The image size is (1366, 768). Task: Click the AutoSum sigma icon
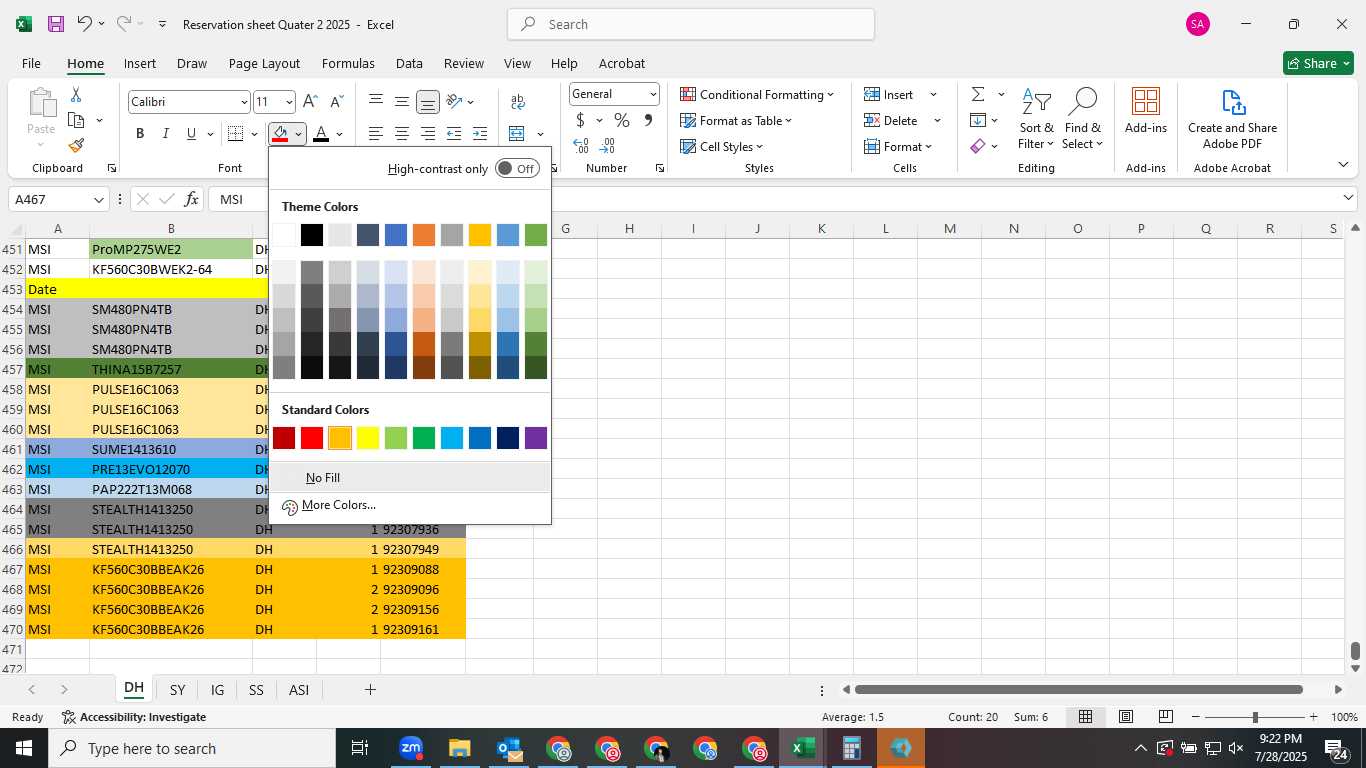(977, 94)
